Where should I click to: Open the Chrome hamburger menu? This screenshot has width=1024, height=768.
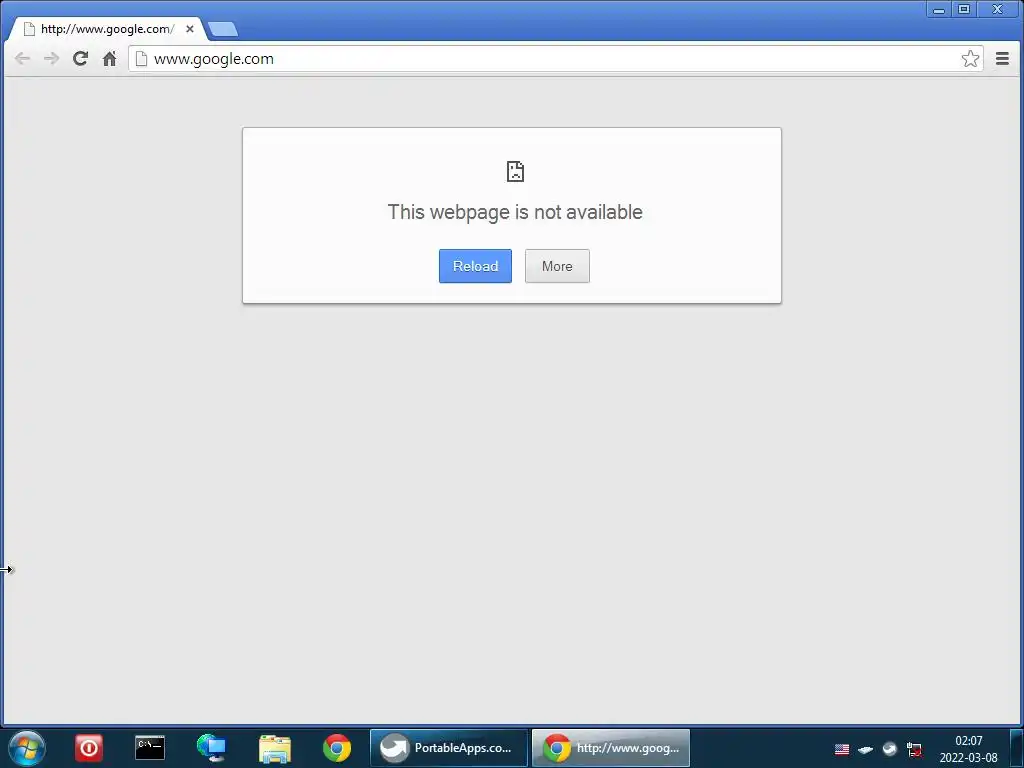point(1002,59)
